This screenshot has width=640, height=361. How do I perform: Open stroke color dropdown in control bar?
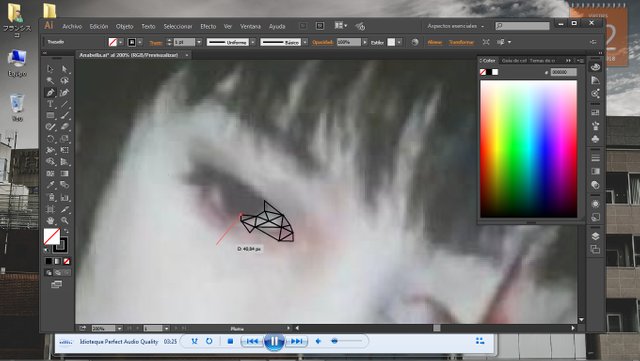(x=140, y=42)
